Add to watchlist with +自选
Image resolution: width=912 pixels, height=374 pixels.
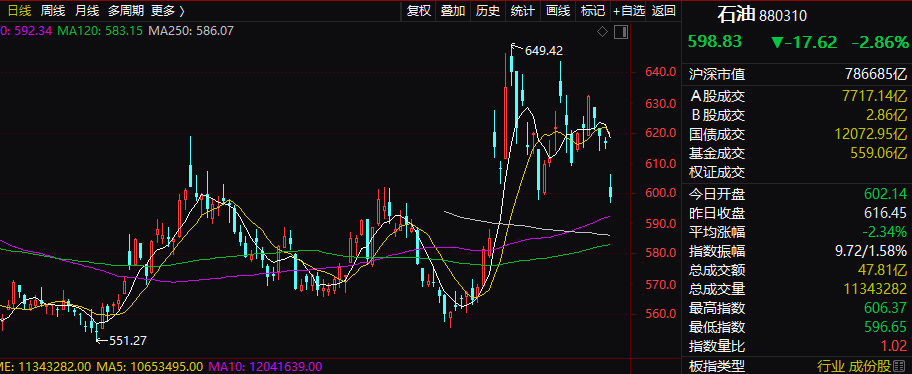click(629, 10)
